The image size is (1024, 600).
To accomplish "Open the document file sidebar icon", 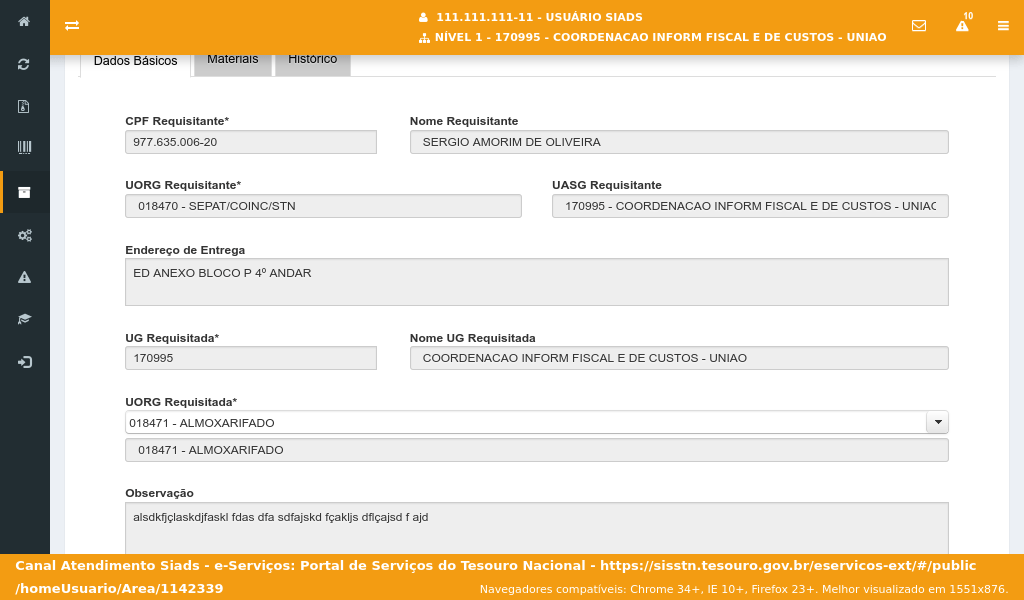I will [x=24, y=106].
